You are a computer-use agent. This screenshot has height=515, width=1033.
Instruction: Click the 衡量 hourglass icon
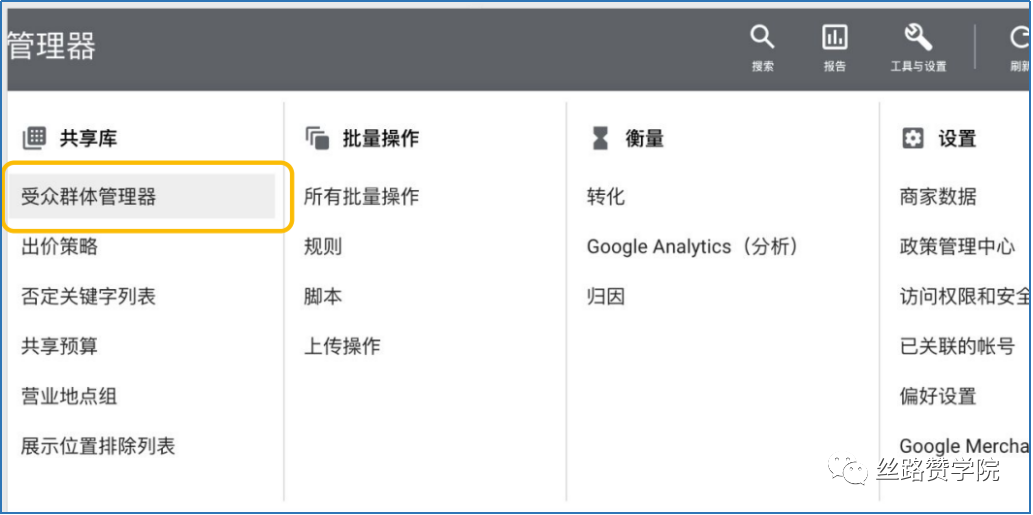point(600,138)
